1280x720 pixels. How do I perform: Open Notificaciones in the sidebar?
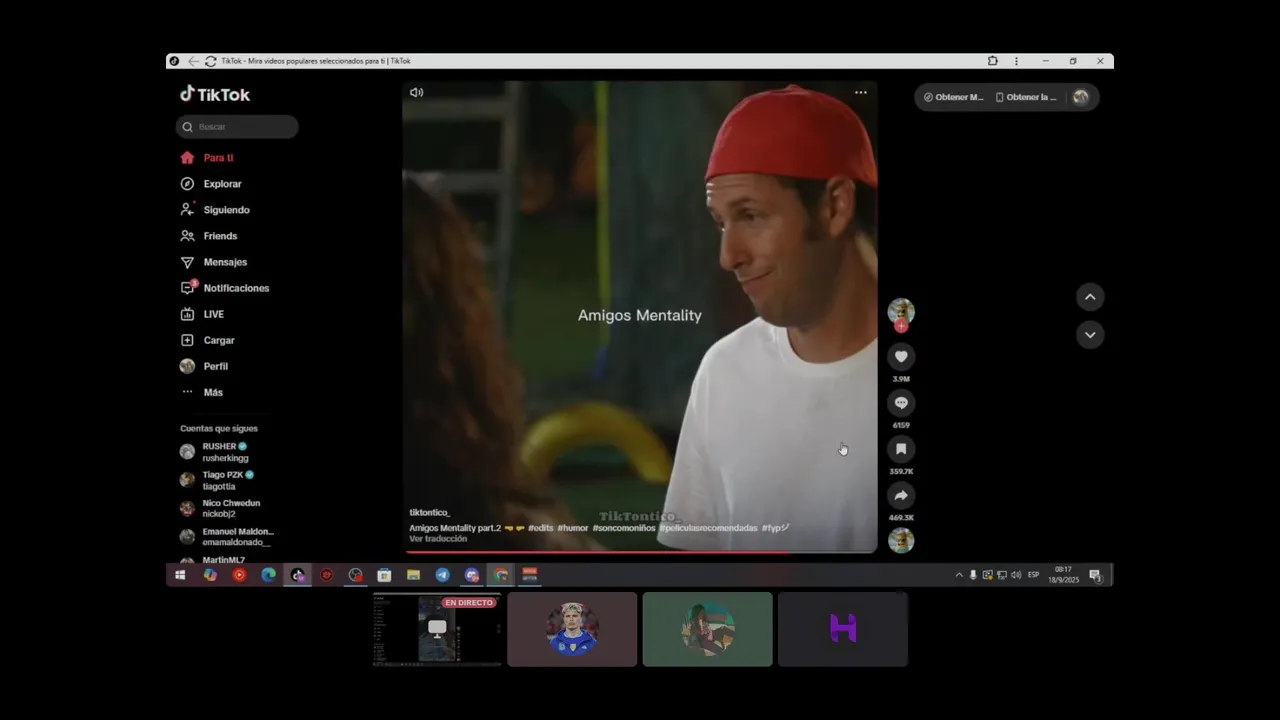[225, 288]
